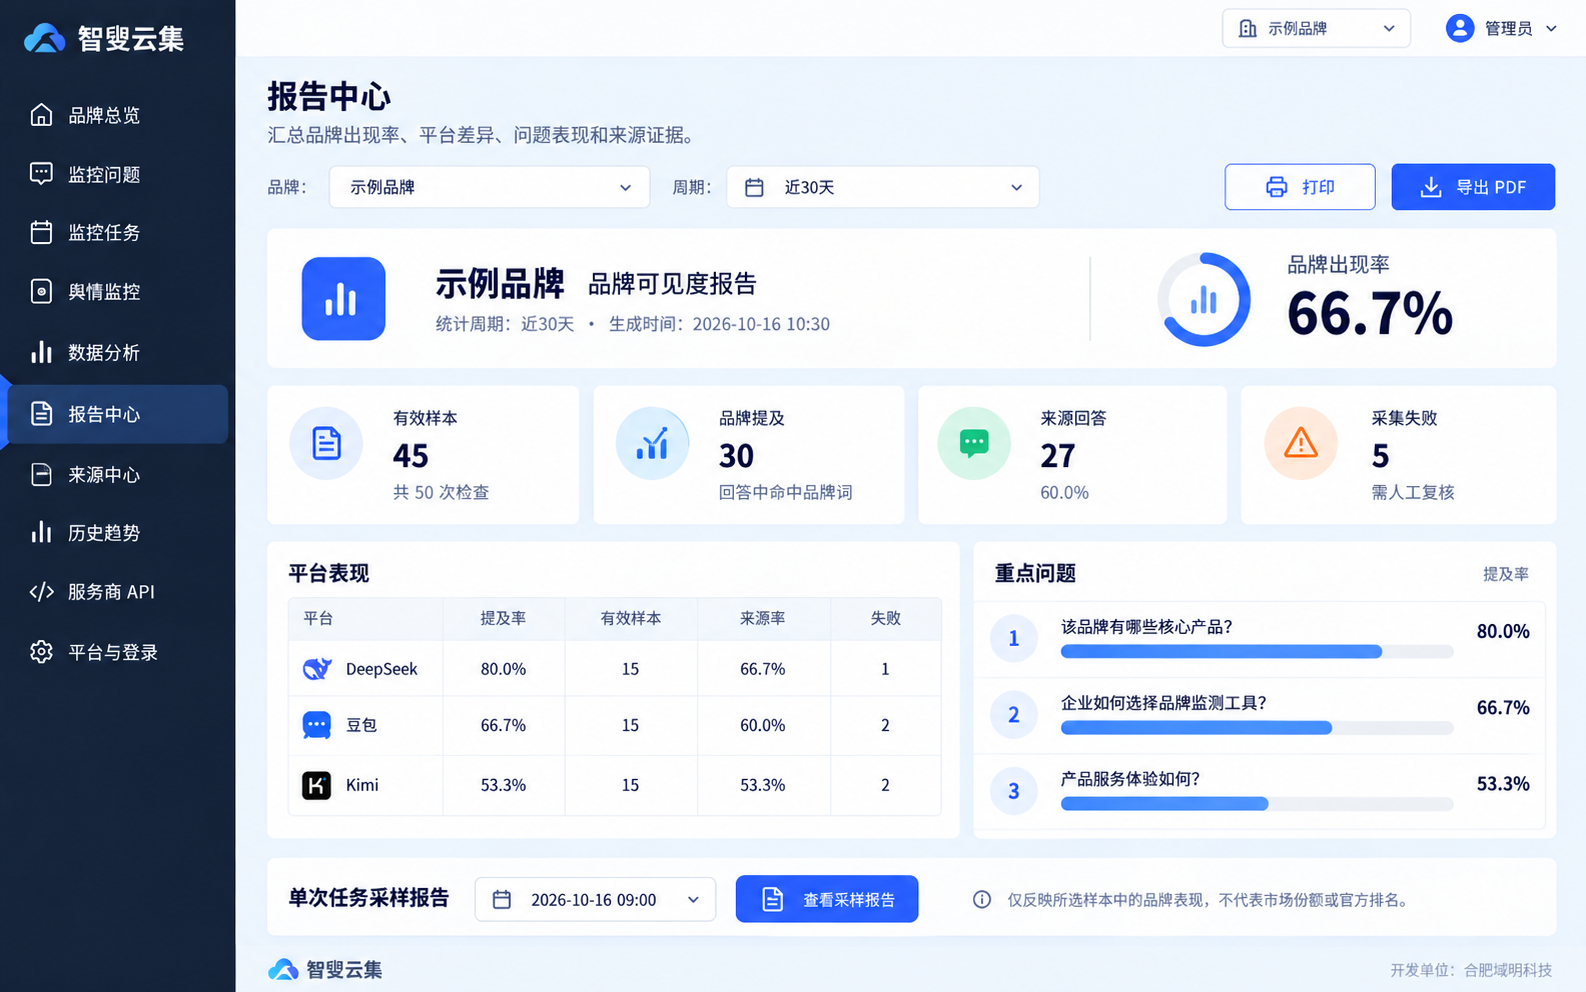Image resolution: width=1586 pixels, height=992 pixels.
Task: Navigate to 数据分析
Action: [x=118, y=352]
